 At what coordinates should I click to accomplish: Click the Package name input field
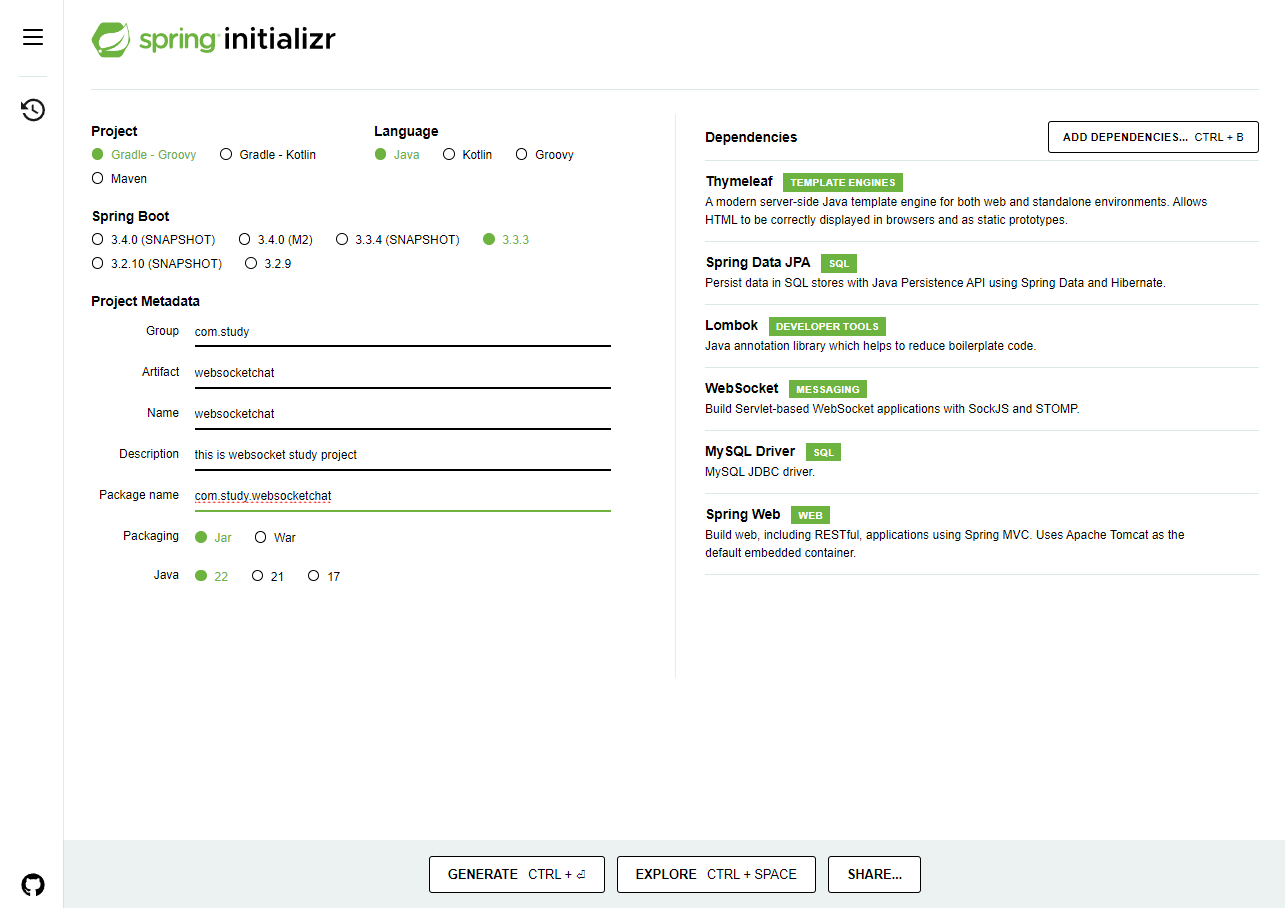pyautogui.click(x=402, y=496)
